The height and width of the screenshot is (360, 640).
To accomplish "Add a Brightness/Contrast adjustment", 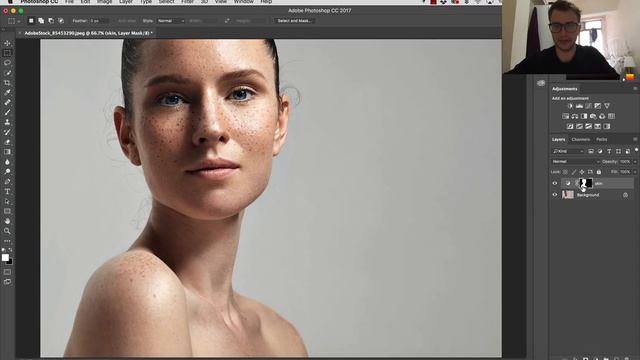I will tap(570, 106).
